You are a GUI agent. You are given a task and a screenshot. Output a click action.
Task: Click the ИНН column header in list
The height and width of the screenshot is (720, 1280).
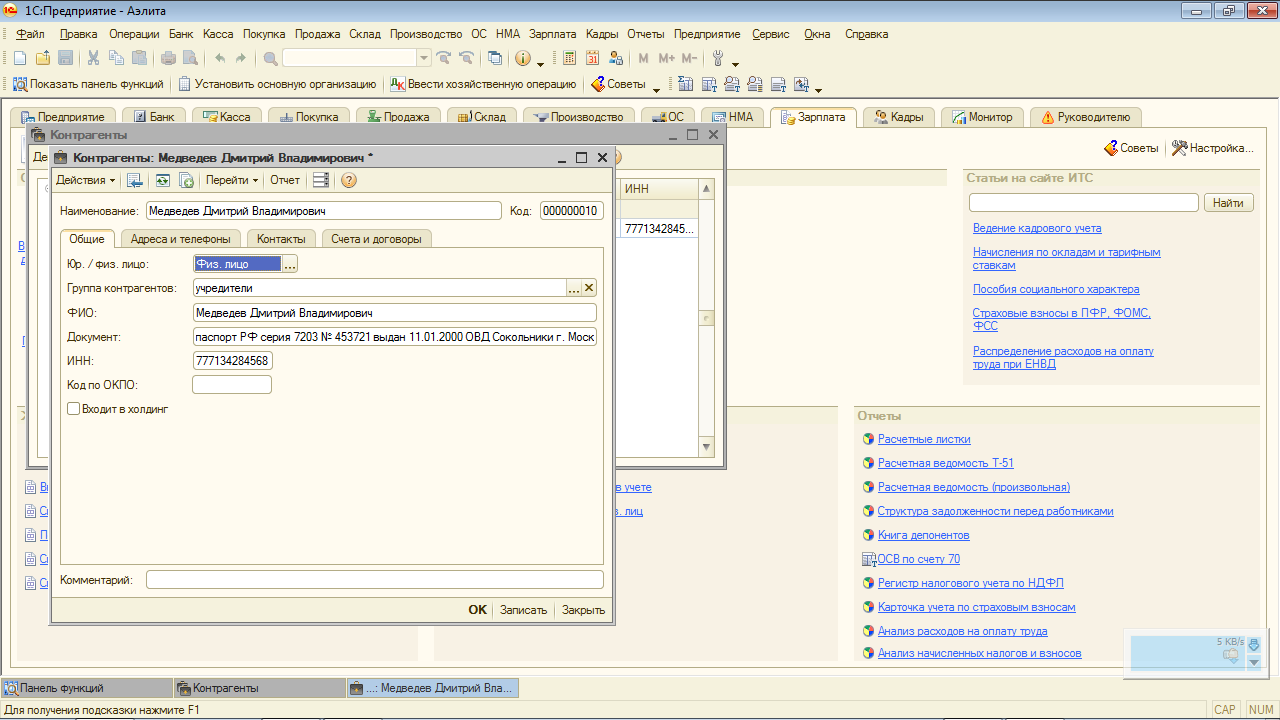point(658,188)
